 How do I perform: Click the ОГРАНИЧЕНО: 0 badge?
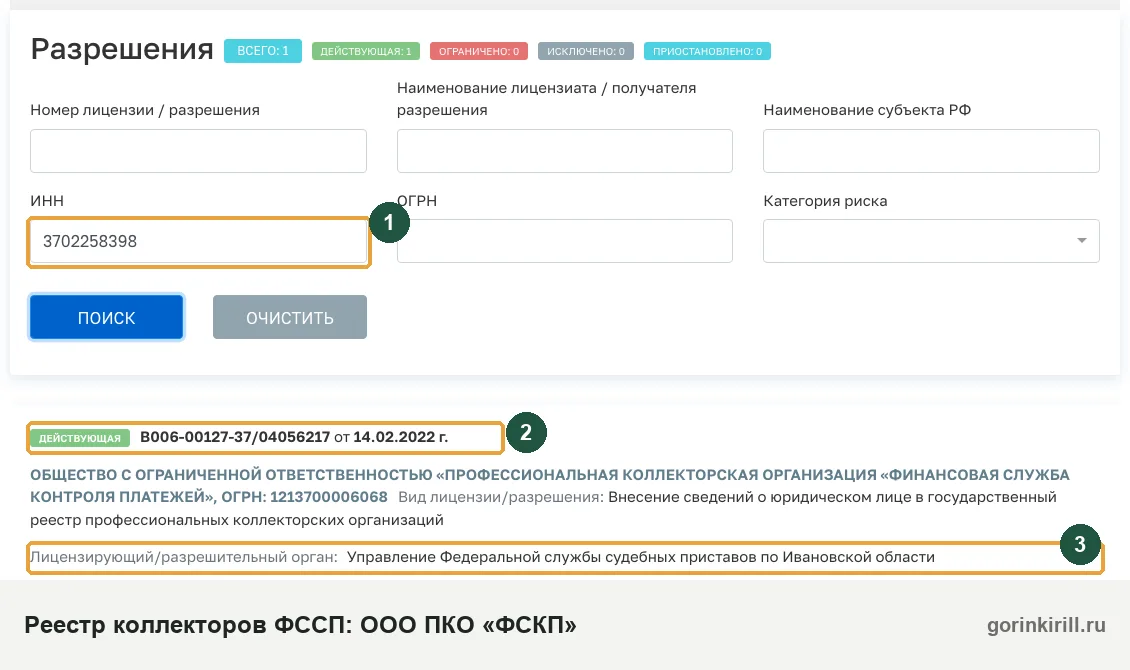(479, 51)
